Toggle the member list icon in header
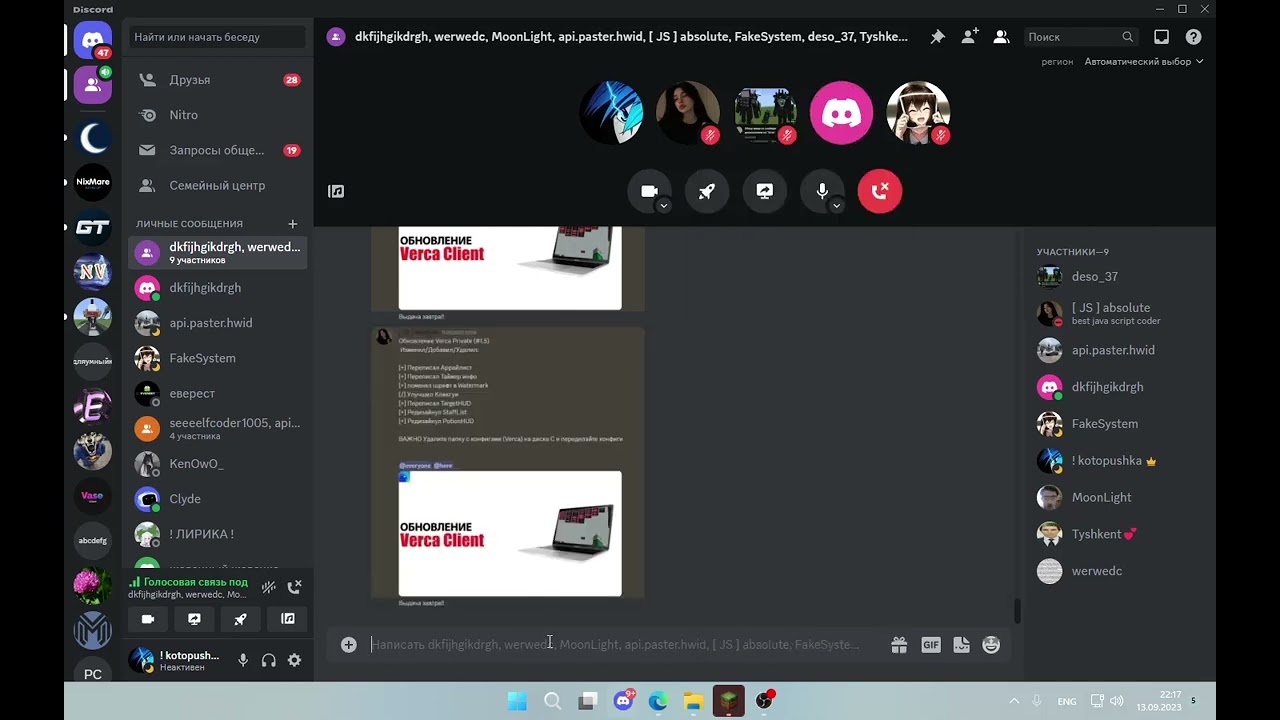Viewport: 1280px width, 720px height. pos(1001,37)
